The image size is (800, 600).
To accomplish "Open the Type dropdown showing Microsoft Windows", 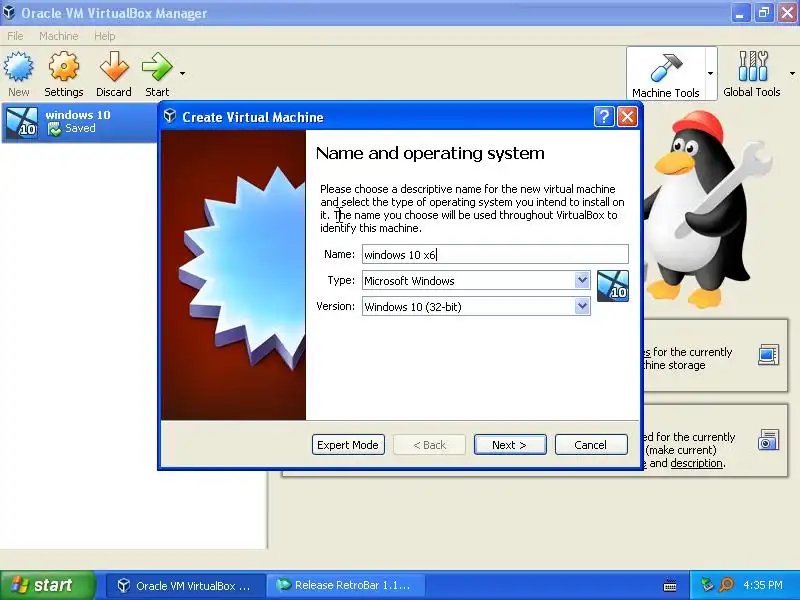I will tap(476, 280).
